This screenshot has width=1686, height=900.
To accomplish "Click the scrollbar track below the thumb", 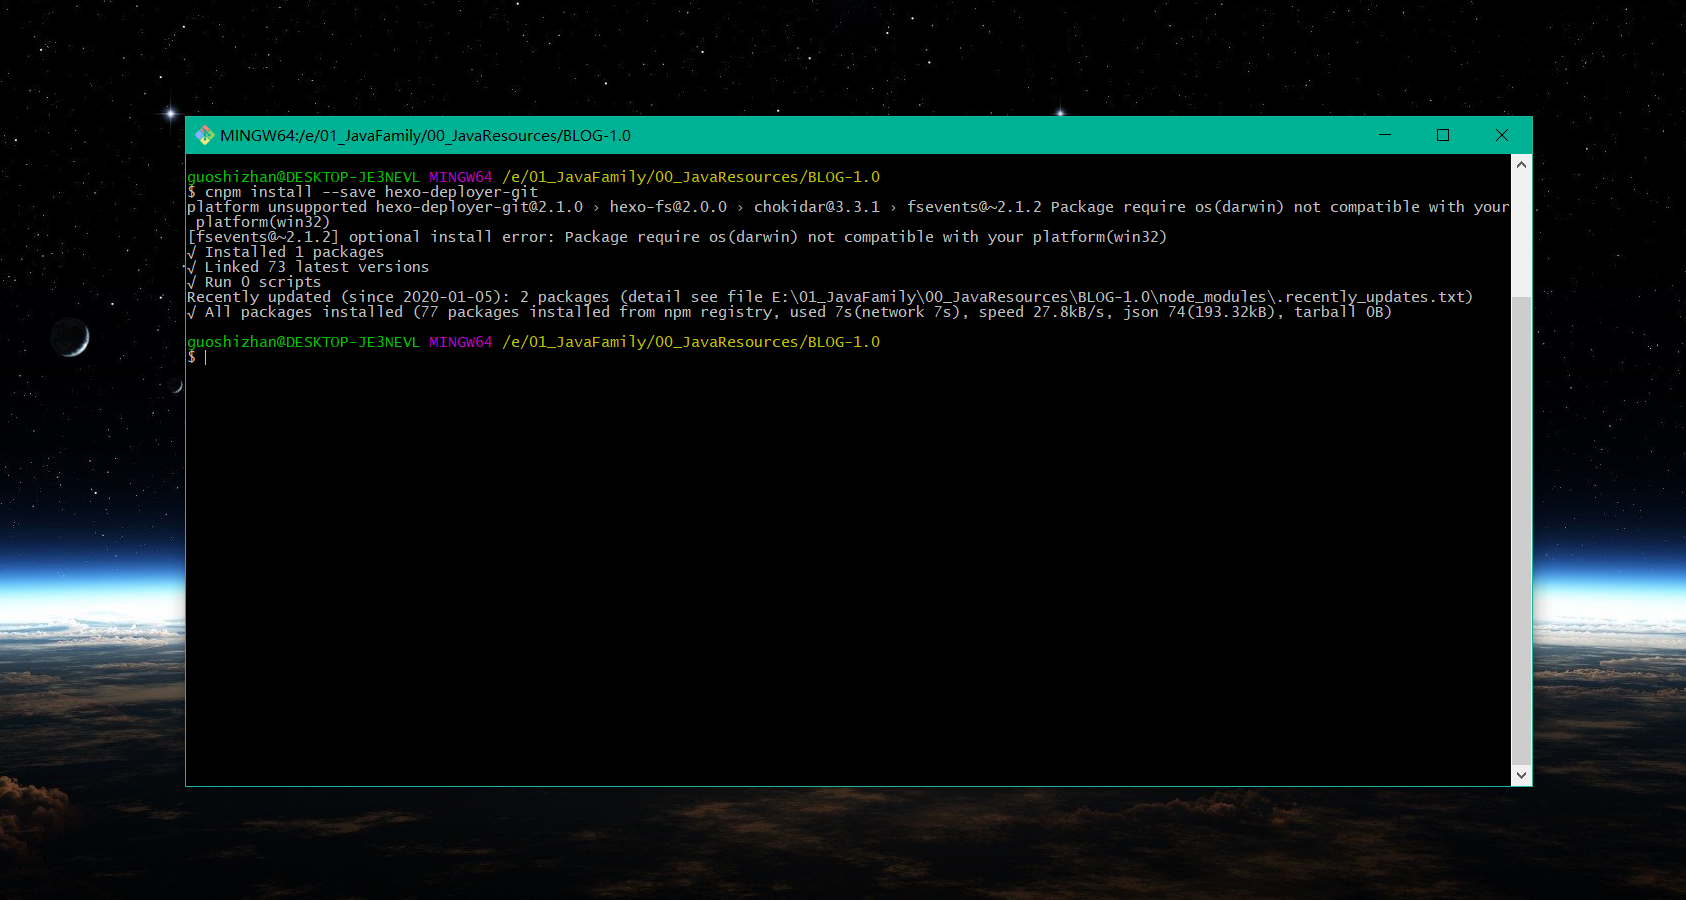I will click(x=1521, y=530).
